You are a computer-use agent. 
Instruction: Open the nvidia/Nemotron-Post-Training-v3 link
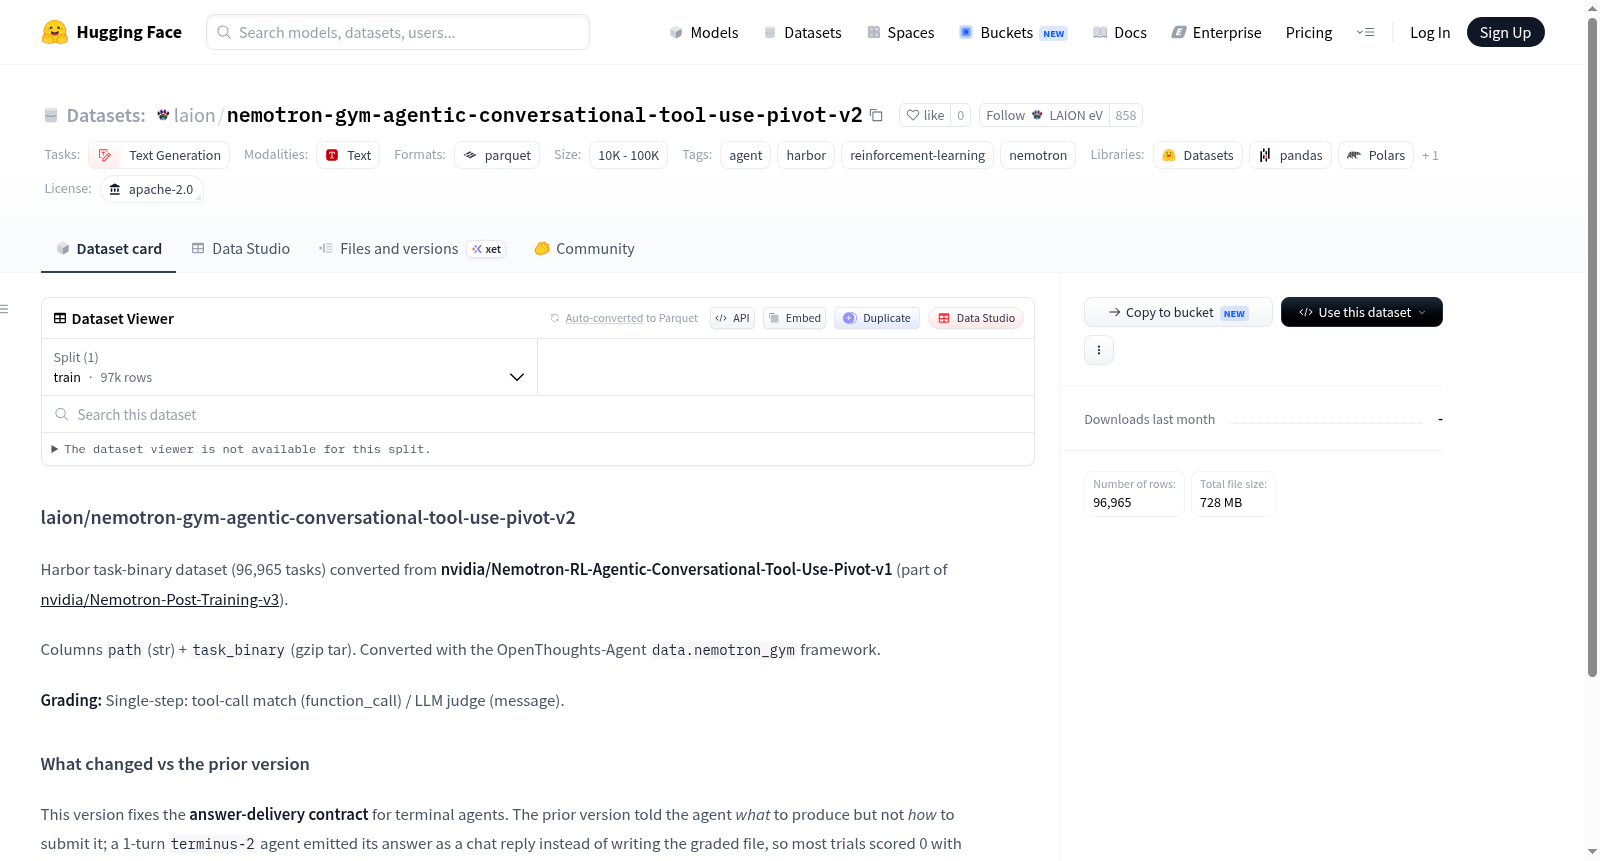click(160, 600)
